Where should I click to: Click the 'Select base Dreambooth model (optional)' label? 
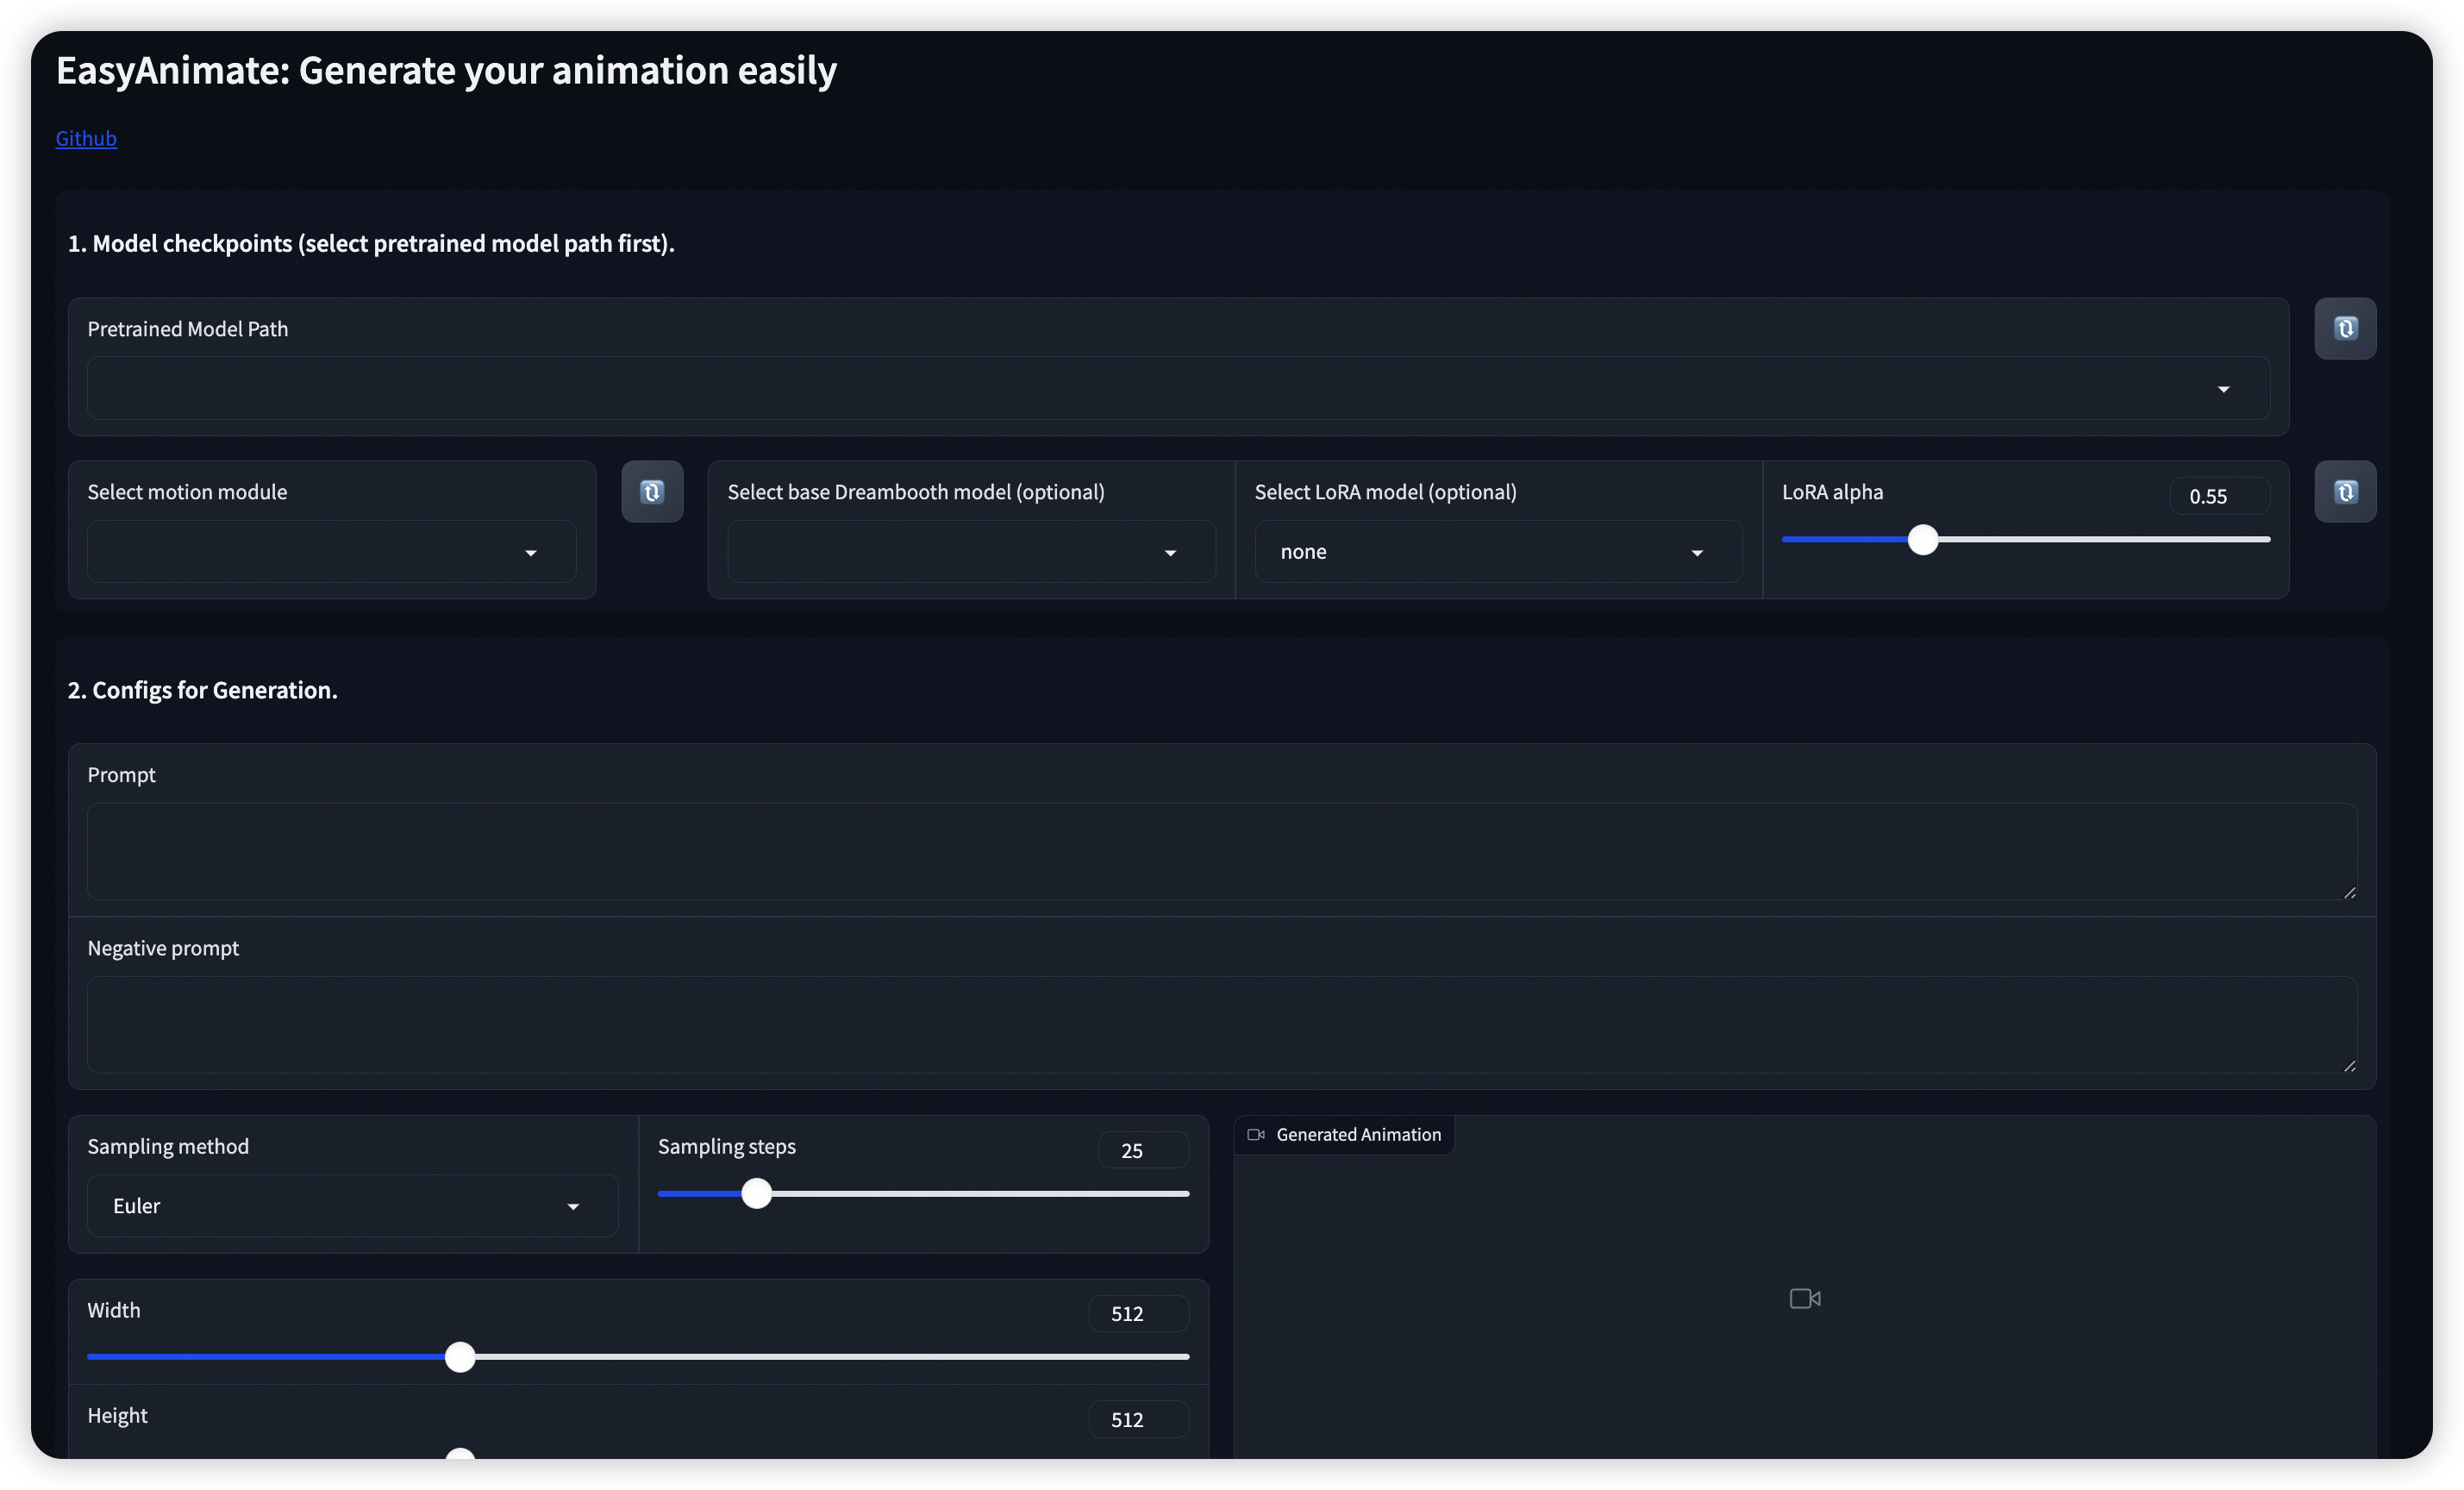coord(916,491)
